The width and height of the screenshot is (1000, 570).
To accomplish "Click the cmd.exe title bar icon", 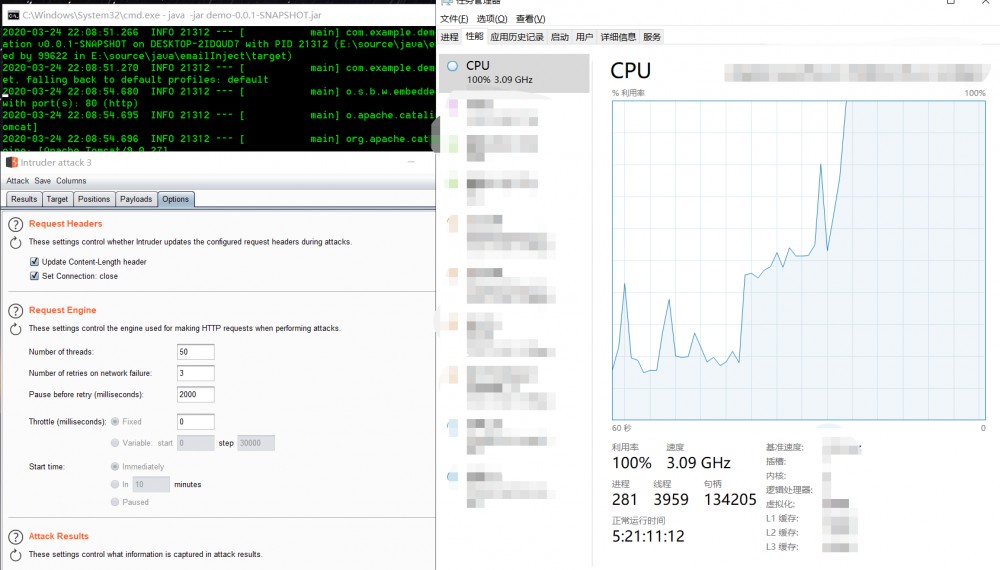I will tap(13, 15).
